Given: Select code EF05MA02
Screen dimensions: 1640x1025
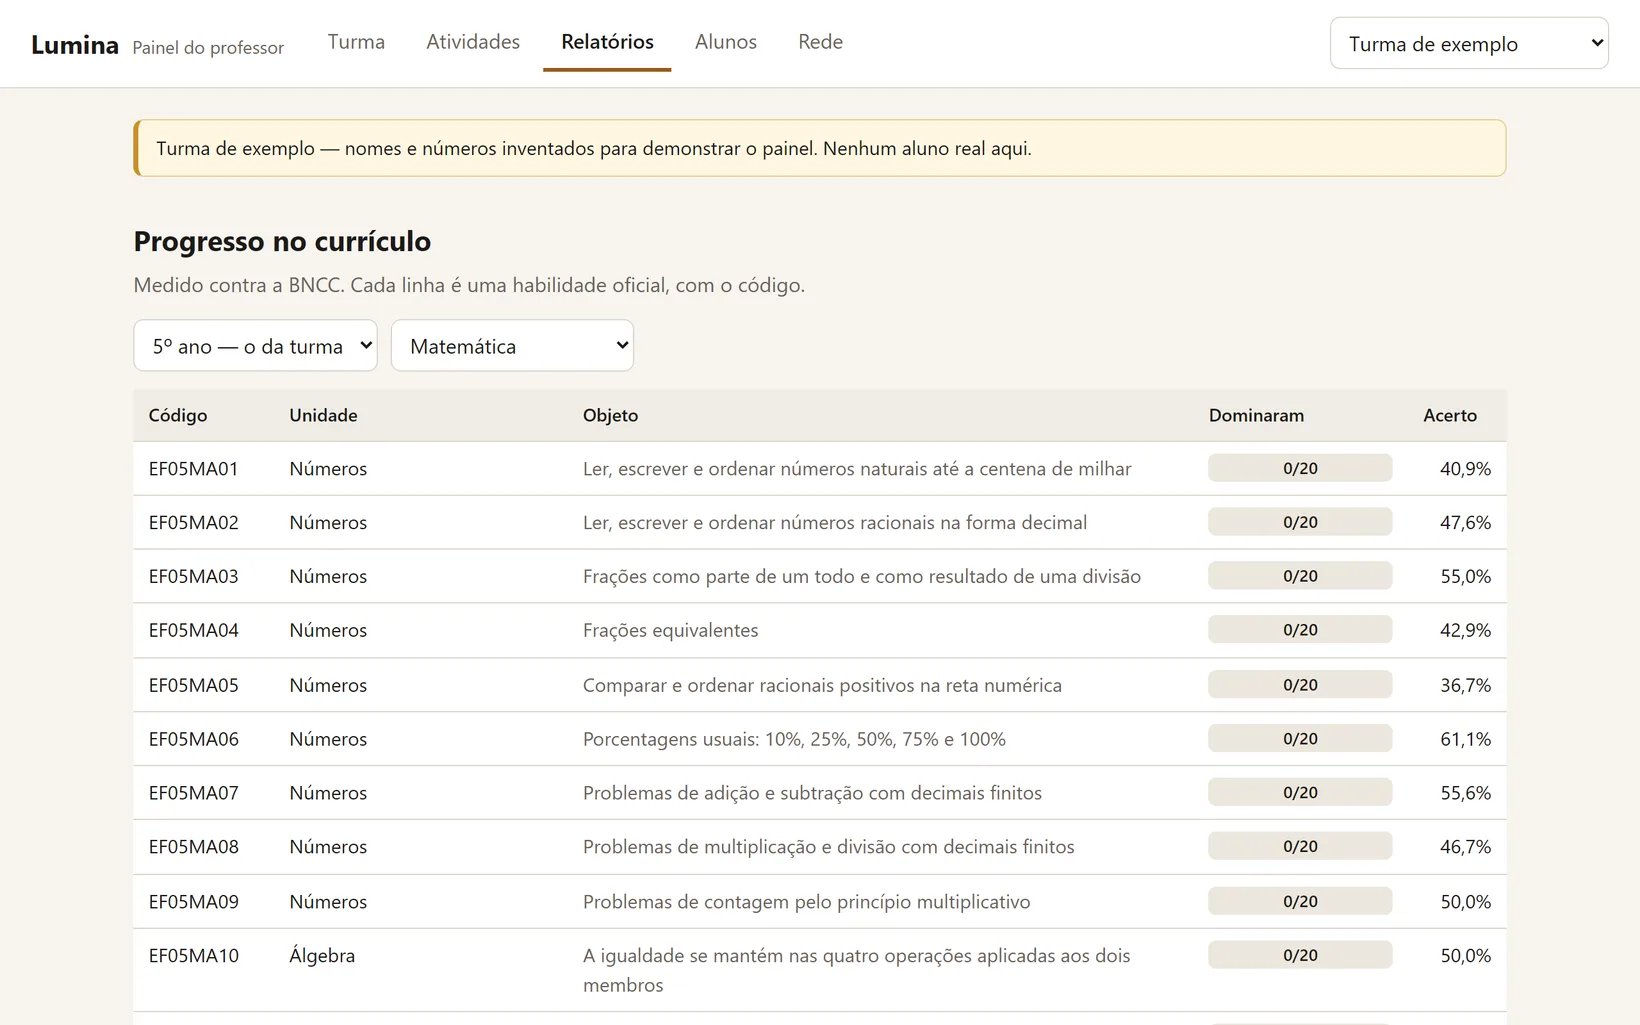Looking at the screenshot, I should pos(194,523).
